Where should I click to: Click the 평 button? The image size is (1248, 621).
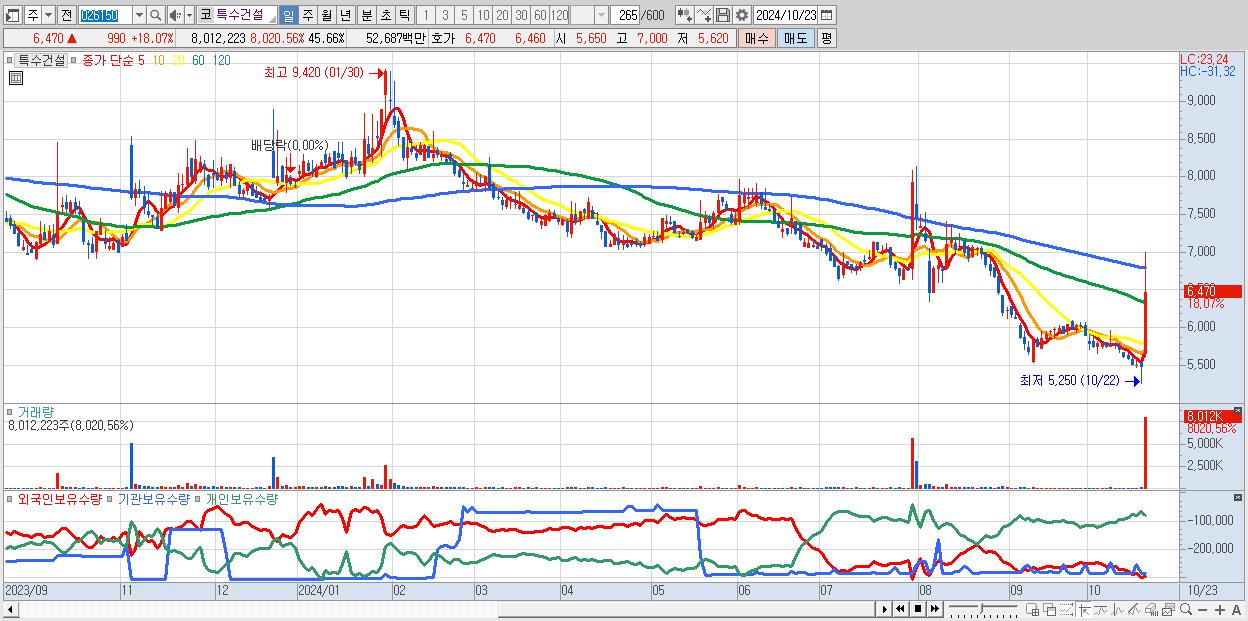(826, 38)
